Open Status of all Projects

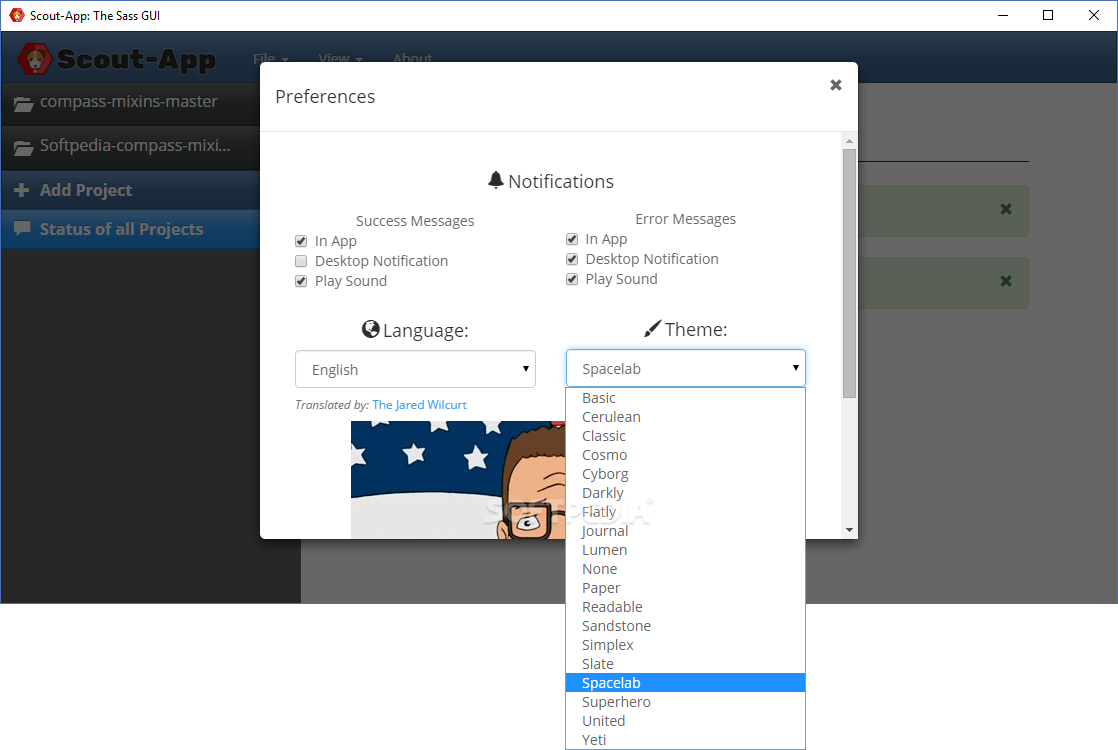[x=130, y=229]
